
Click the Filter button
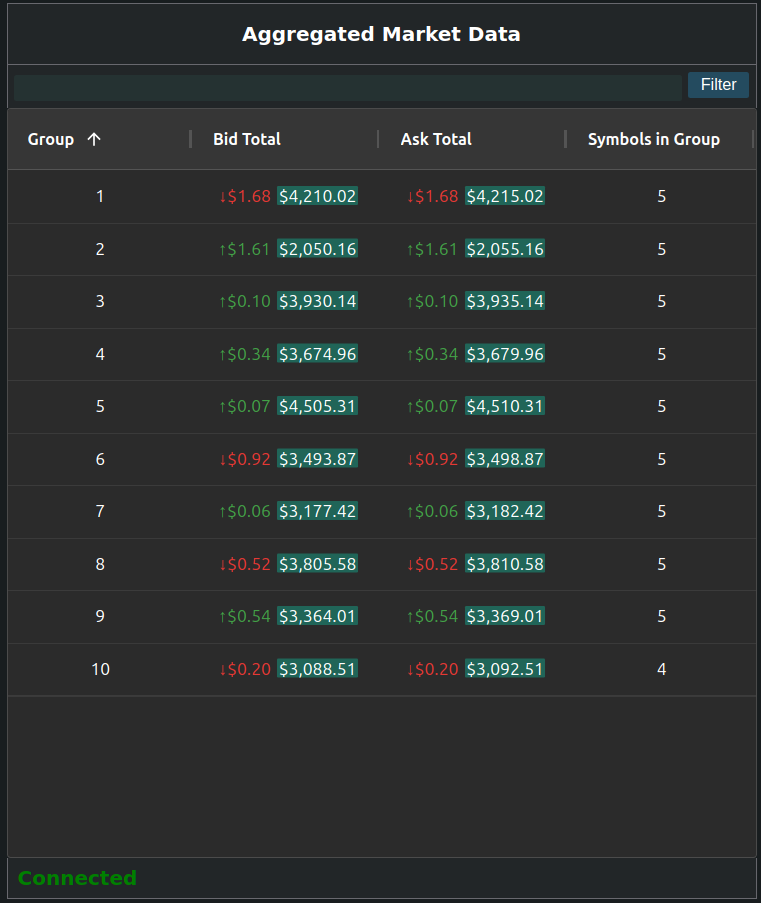pos(718,85)
